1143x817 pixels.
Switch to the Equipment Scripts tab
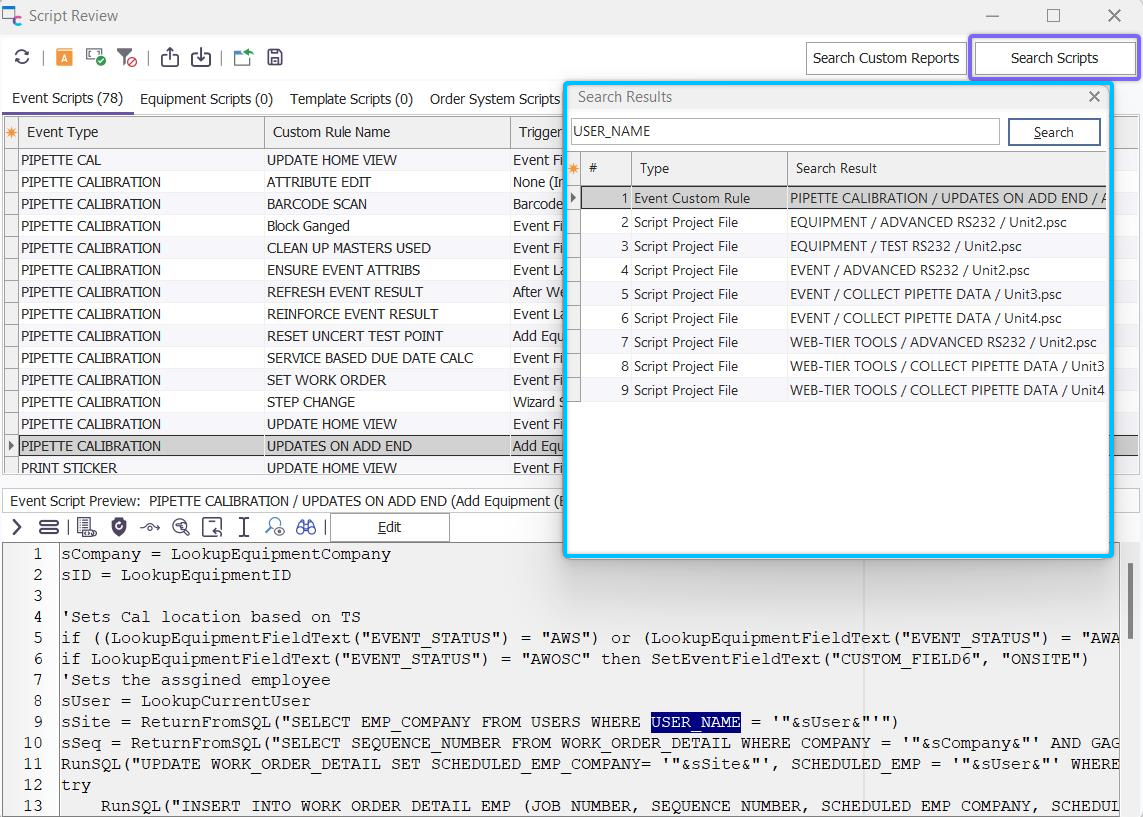click(206, 99)
